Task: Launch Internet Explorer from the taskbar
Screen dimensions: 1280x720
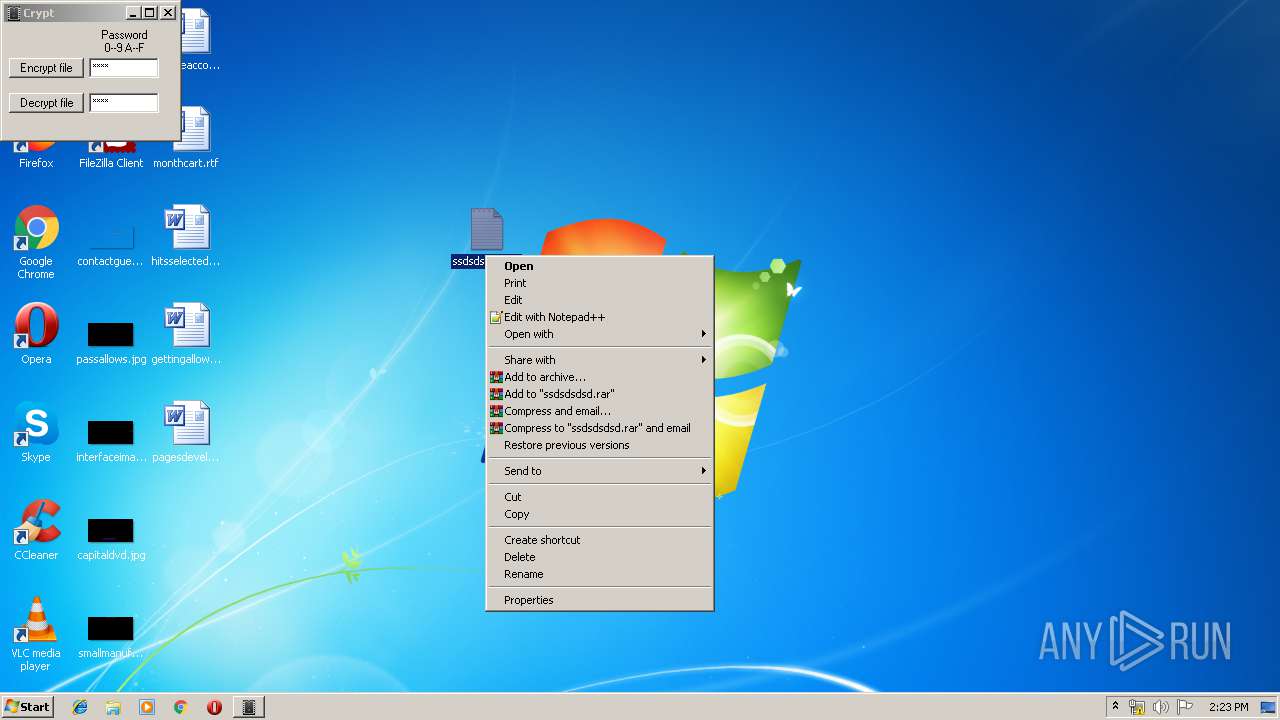Action: pos(80,707)
